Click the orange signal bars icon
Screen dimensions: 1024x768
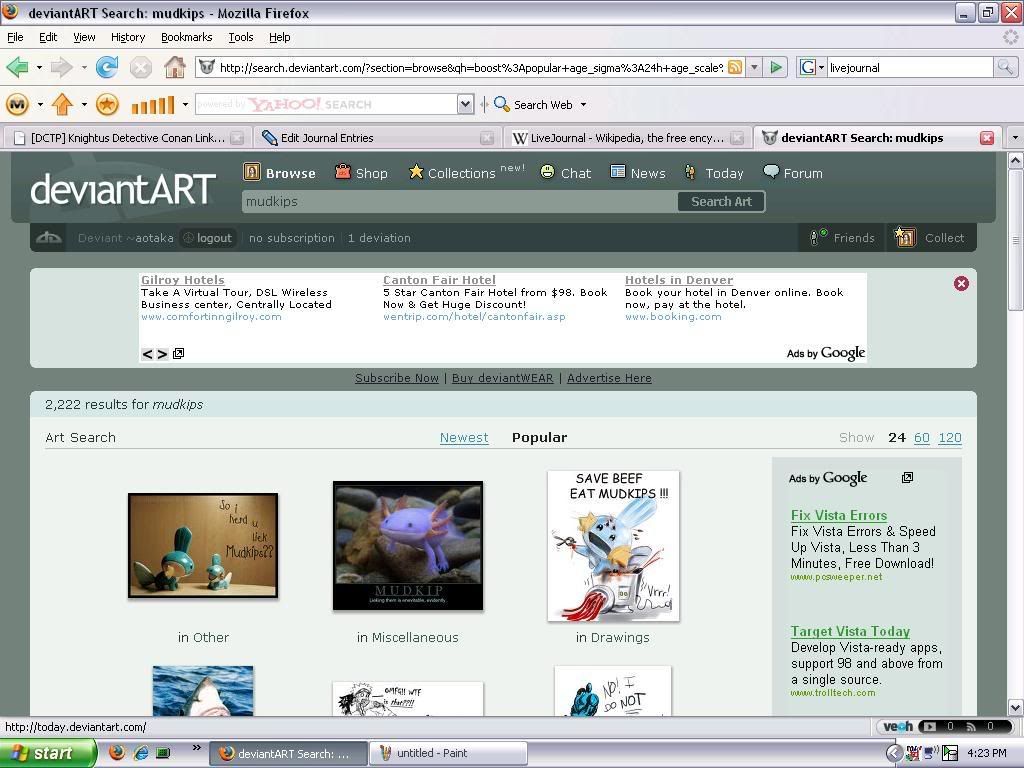tap(153, 105)
